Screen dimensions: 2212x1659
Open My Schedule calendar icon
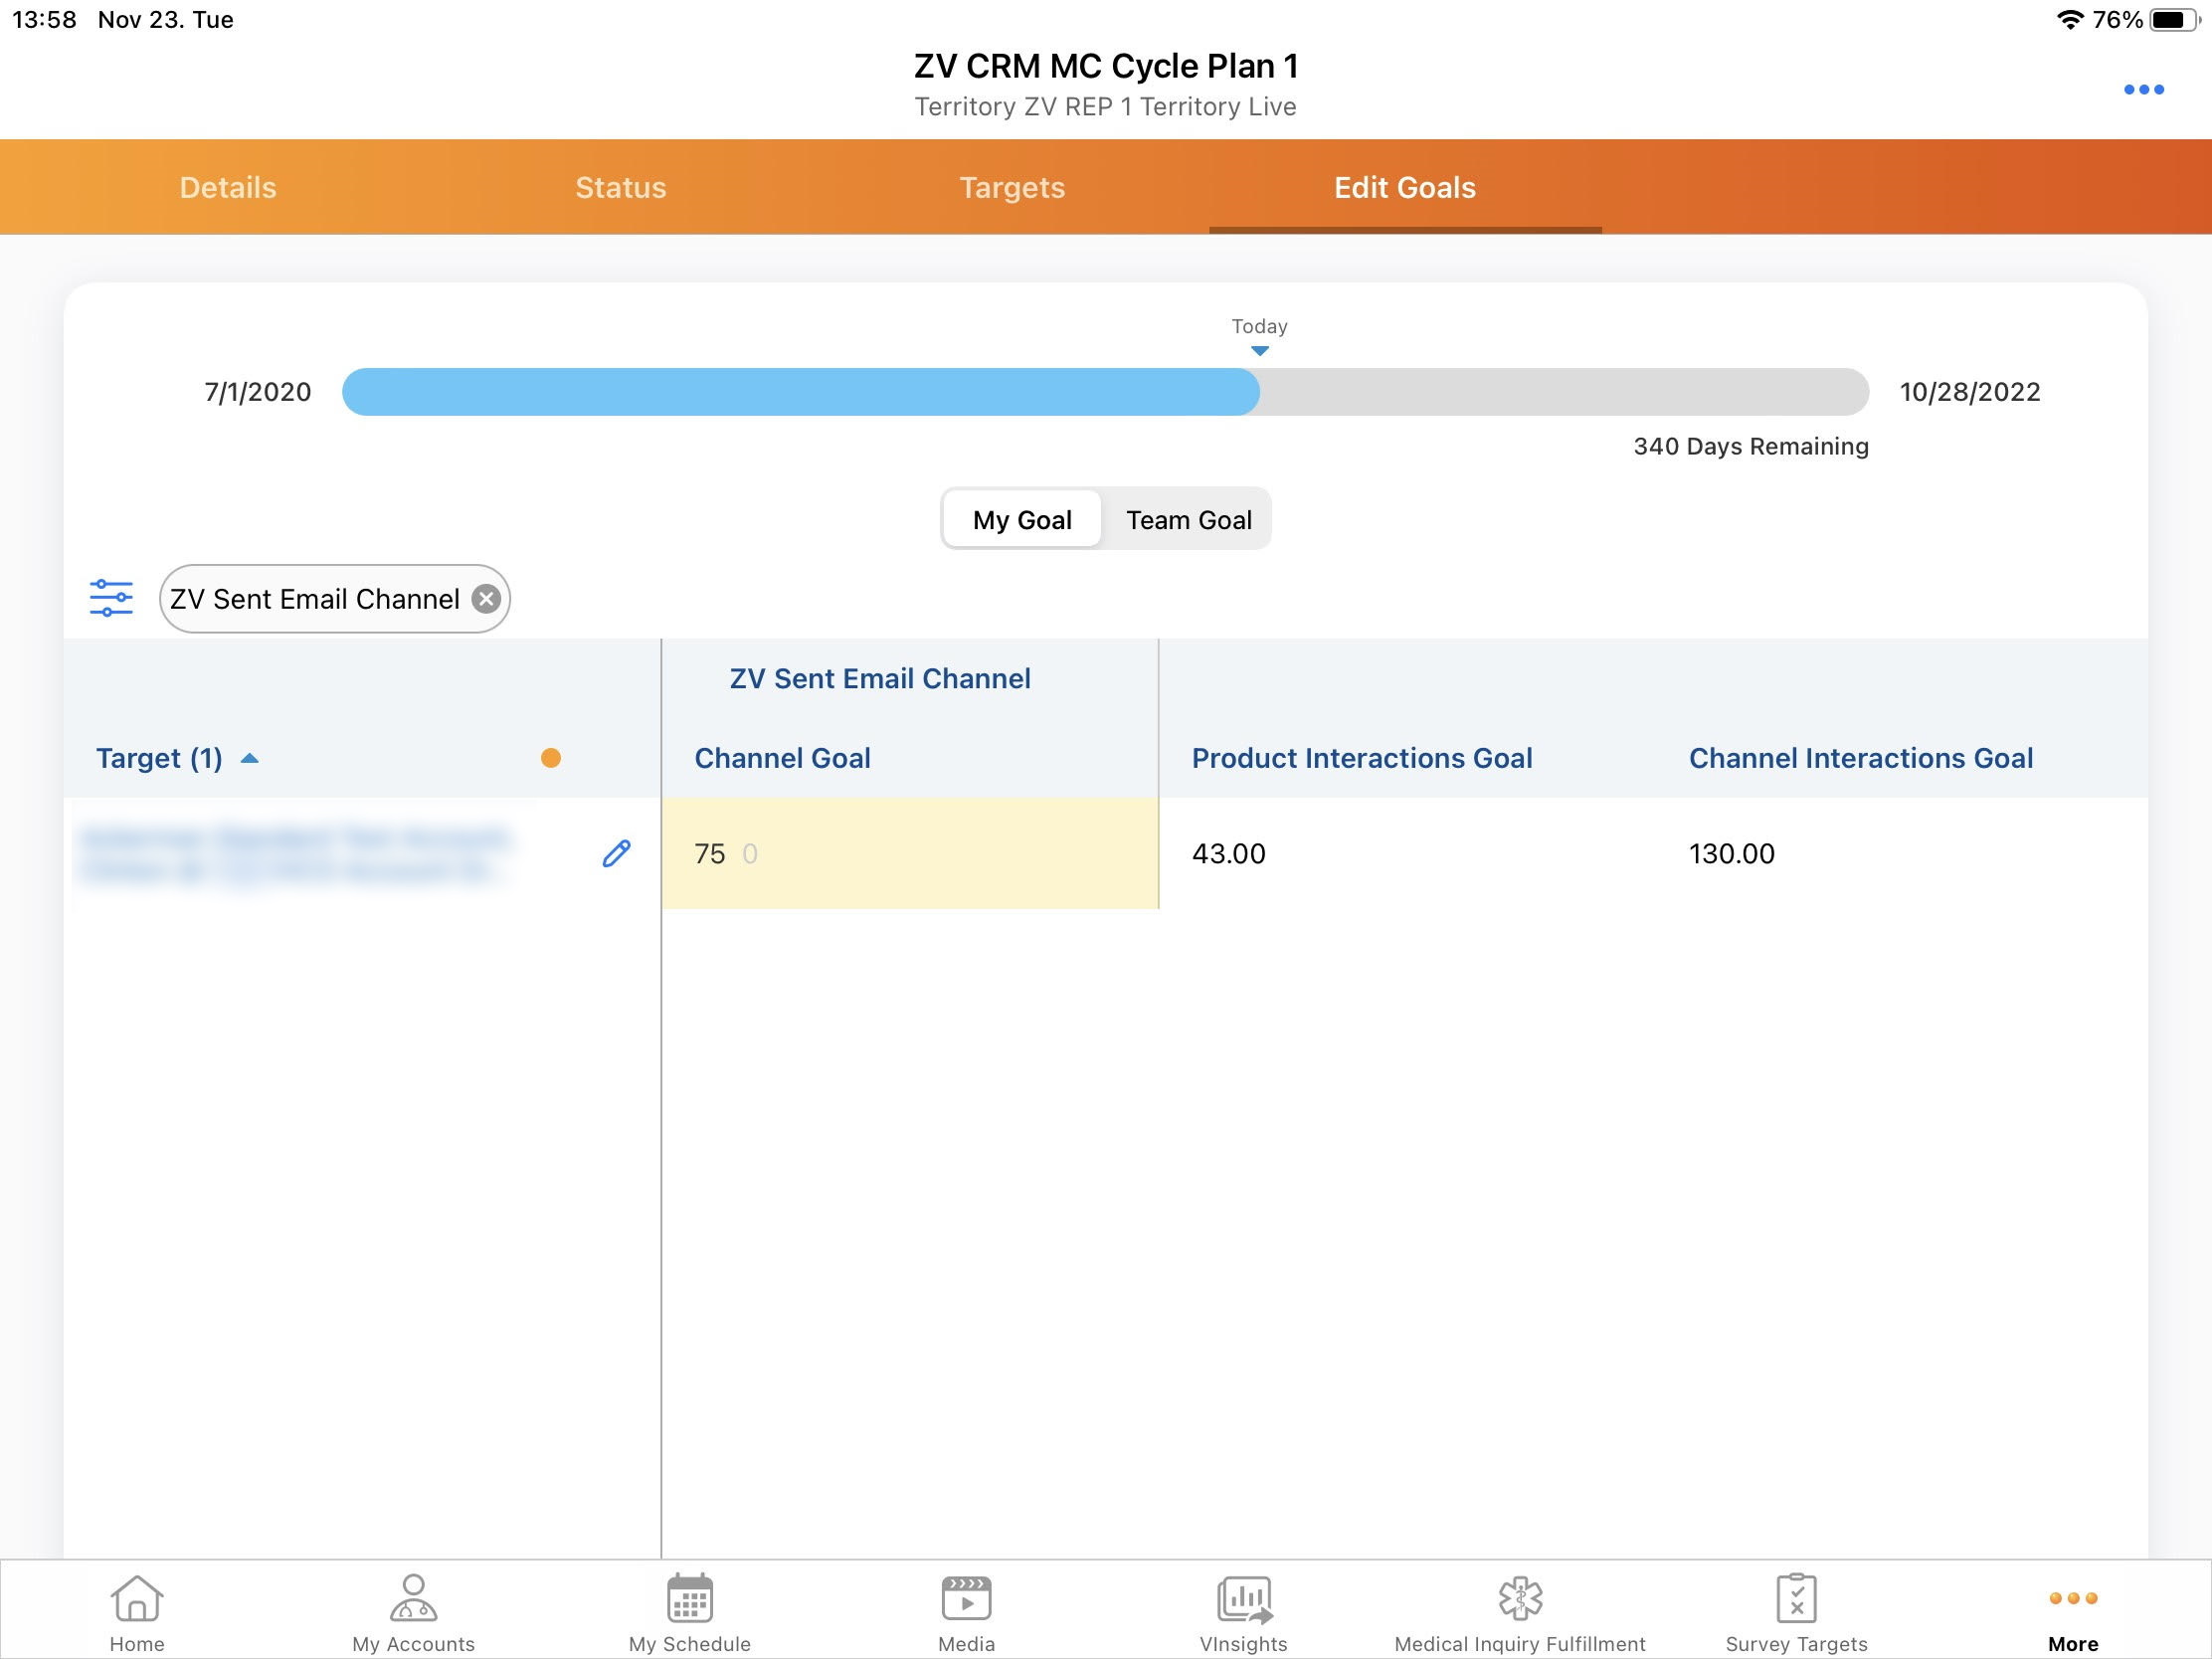coord(689,1611)
